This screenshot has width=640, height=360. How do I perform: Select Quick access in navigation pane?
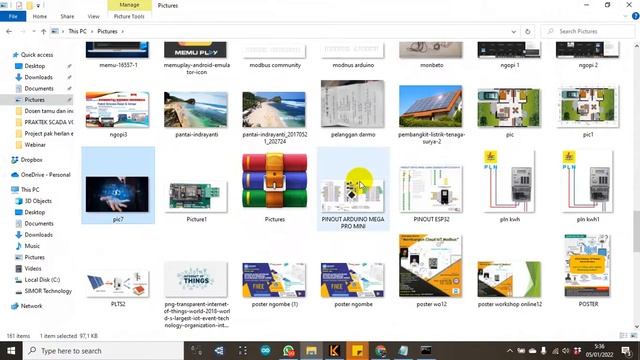[37, 55]
